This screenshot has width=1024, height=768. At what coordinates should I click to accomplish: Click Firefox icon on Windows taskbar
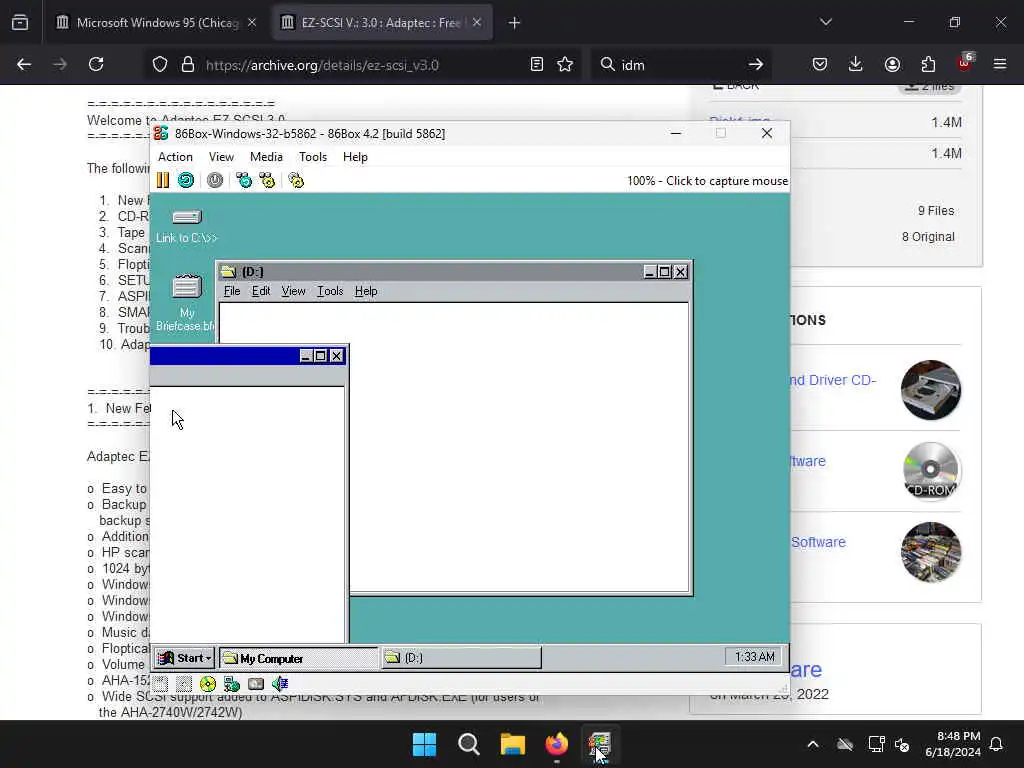click(556, 744)
